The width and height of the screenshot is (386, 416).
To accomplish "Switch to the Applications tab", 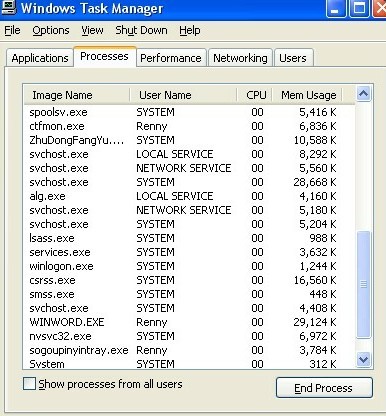I will (x=40, y=58).
